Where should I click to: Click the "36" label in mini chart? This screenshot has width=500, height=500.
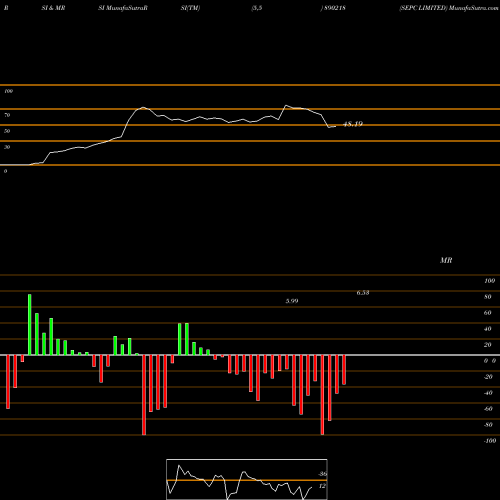[322, 474]
